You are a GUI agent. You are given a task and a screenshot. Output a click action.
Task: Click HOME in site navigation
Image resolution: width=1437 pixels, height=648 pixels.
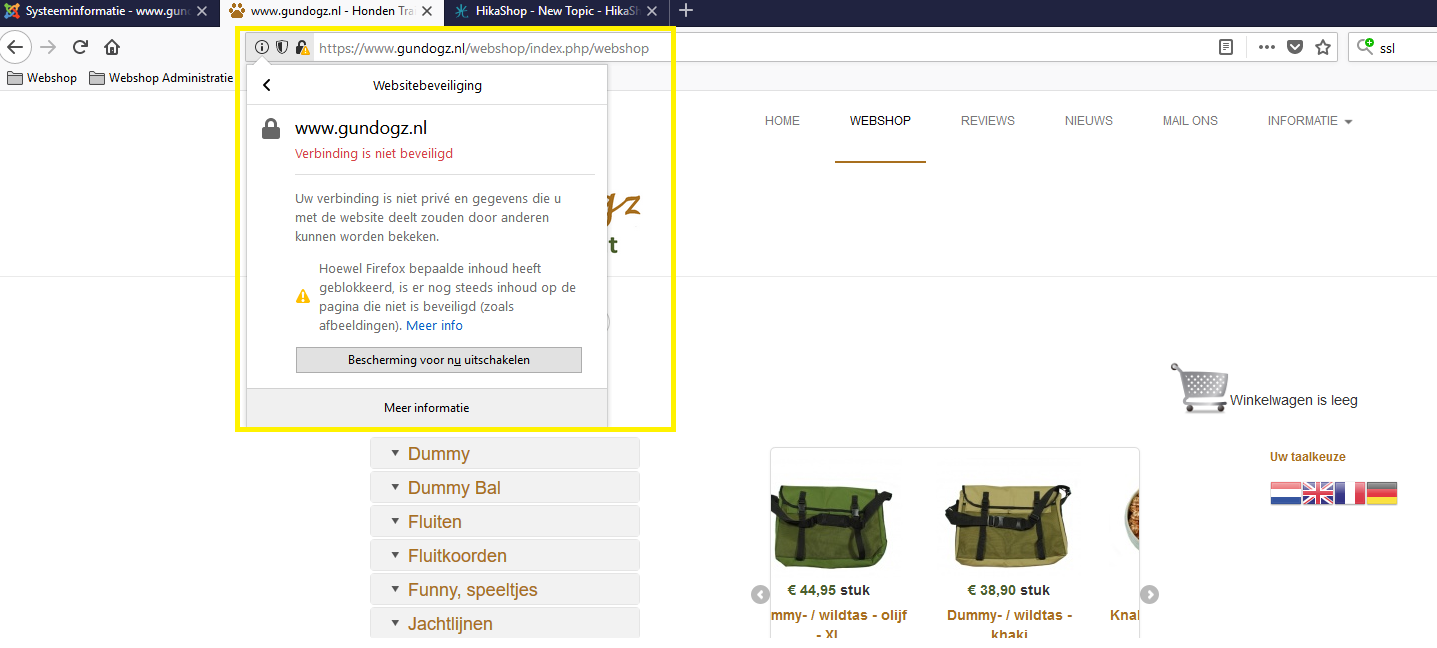point(782,121)
